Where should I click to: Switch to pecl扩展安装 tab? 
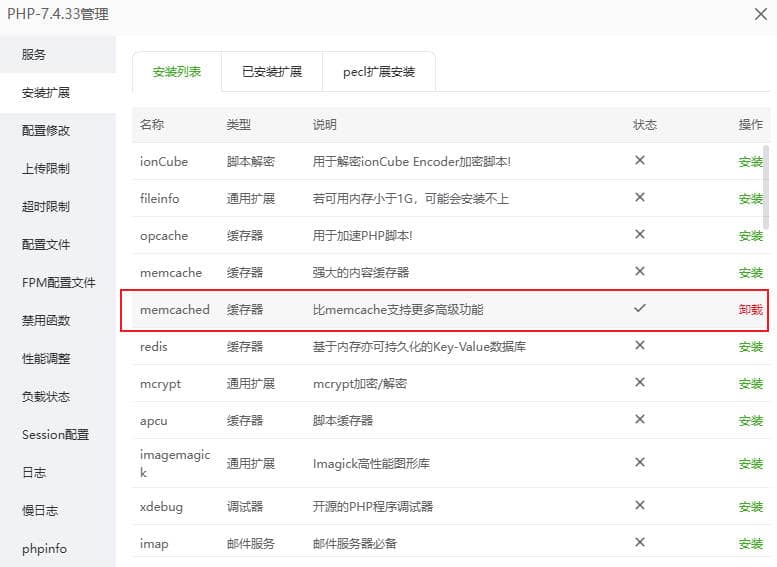click(x=379, y=72)
